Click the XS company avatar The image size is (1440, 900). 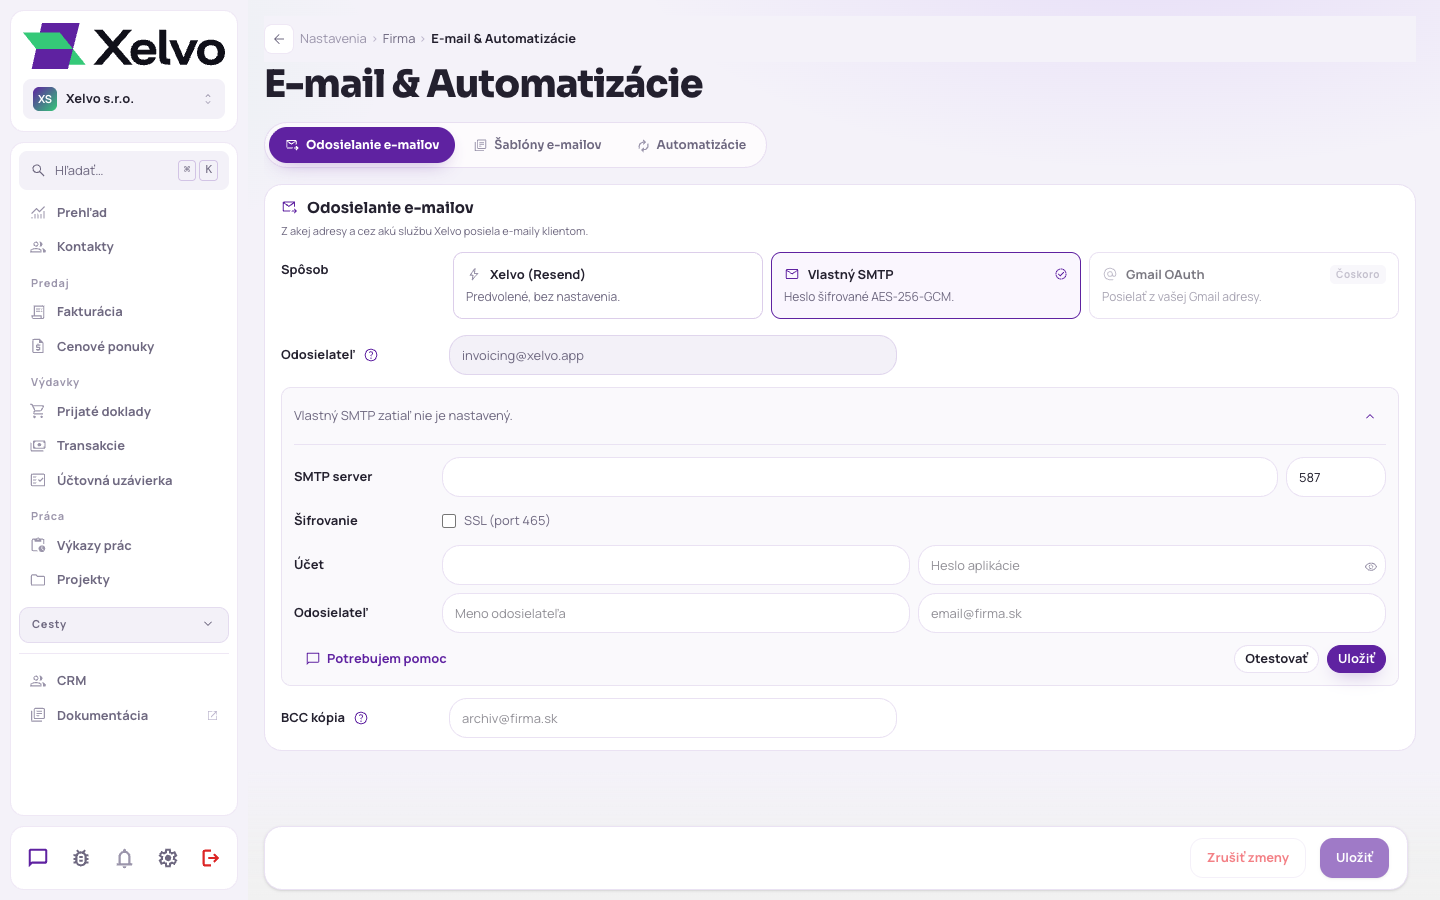(45, 99)
